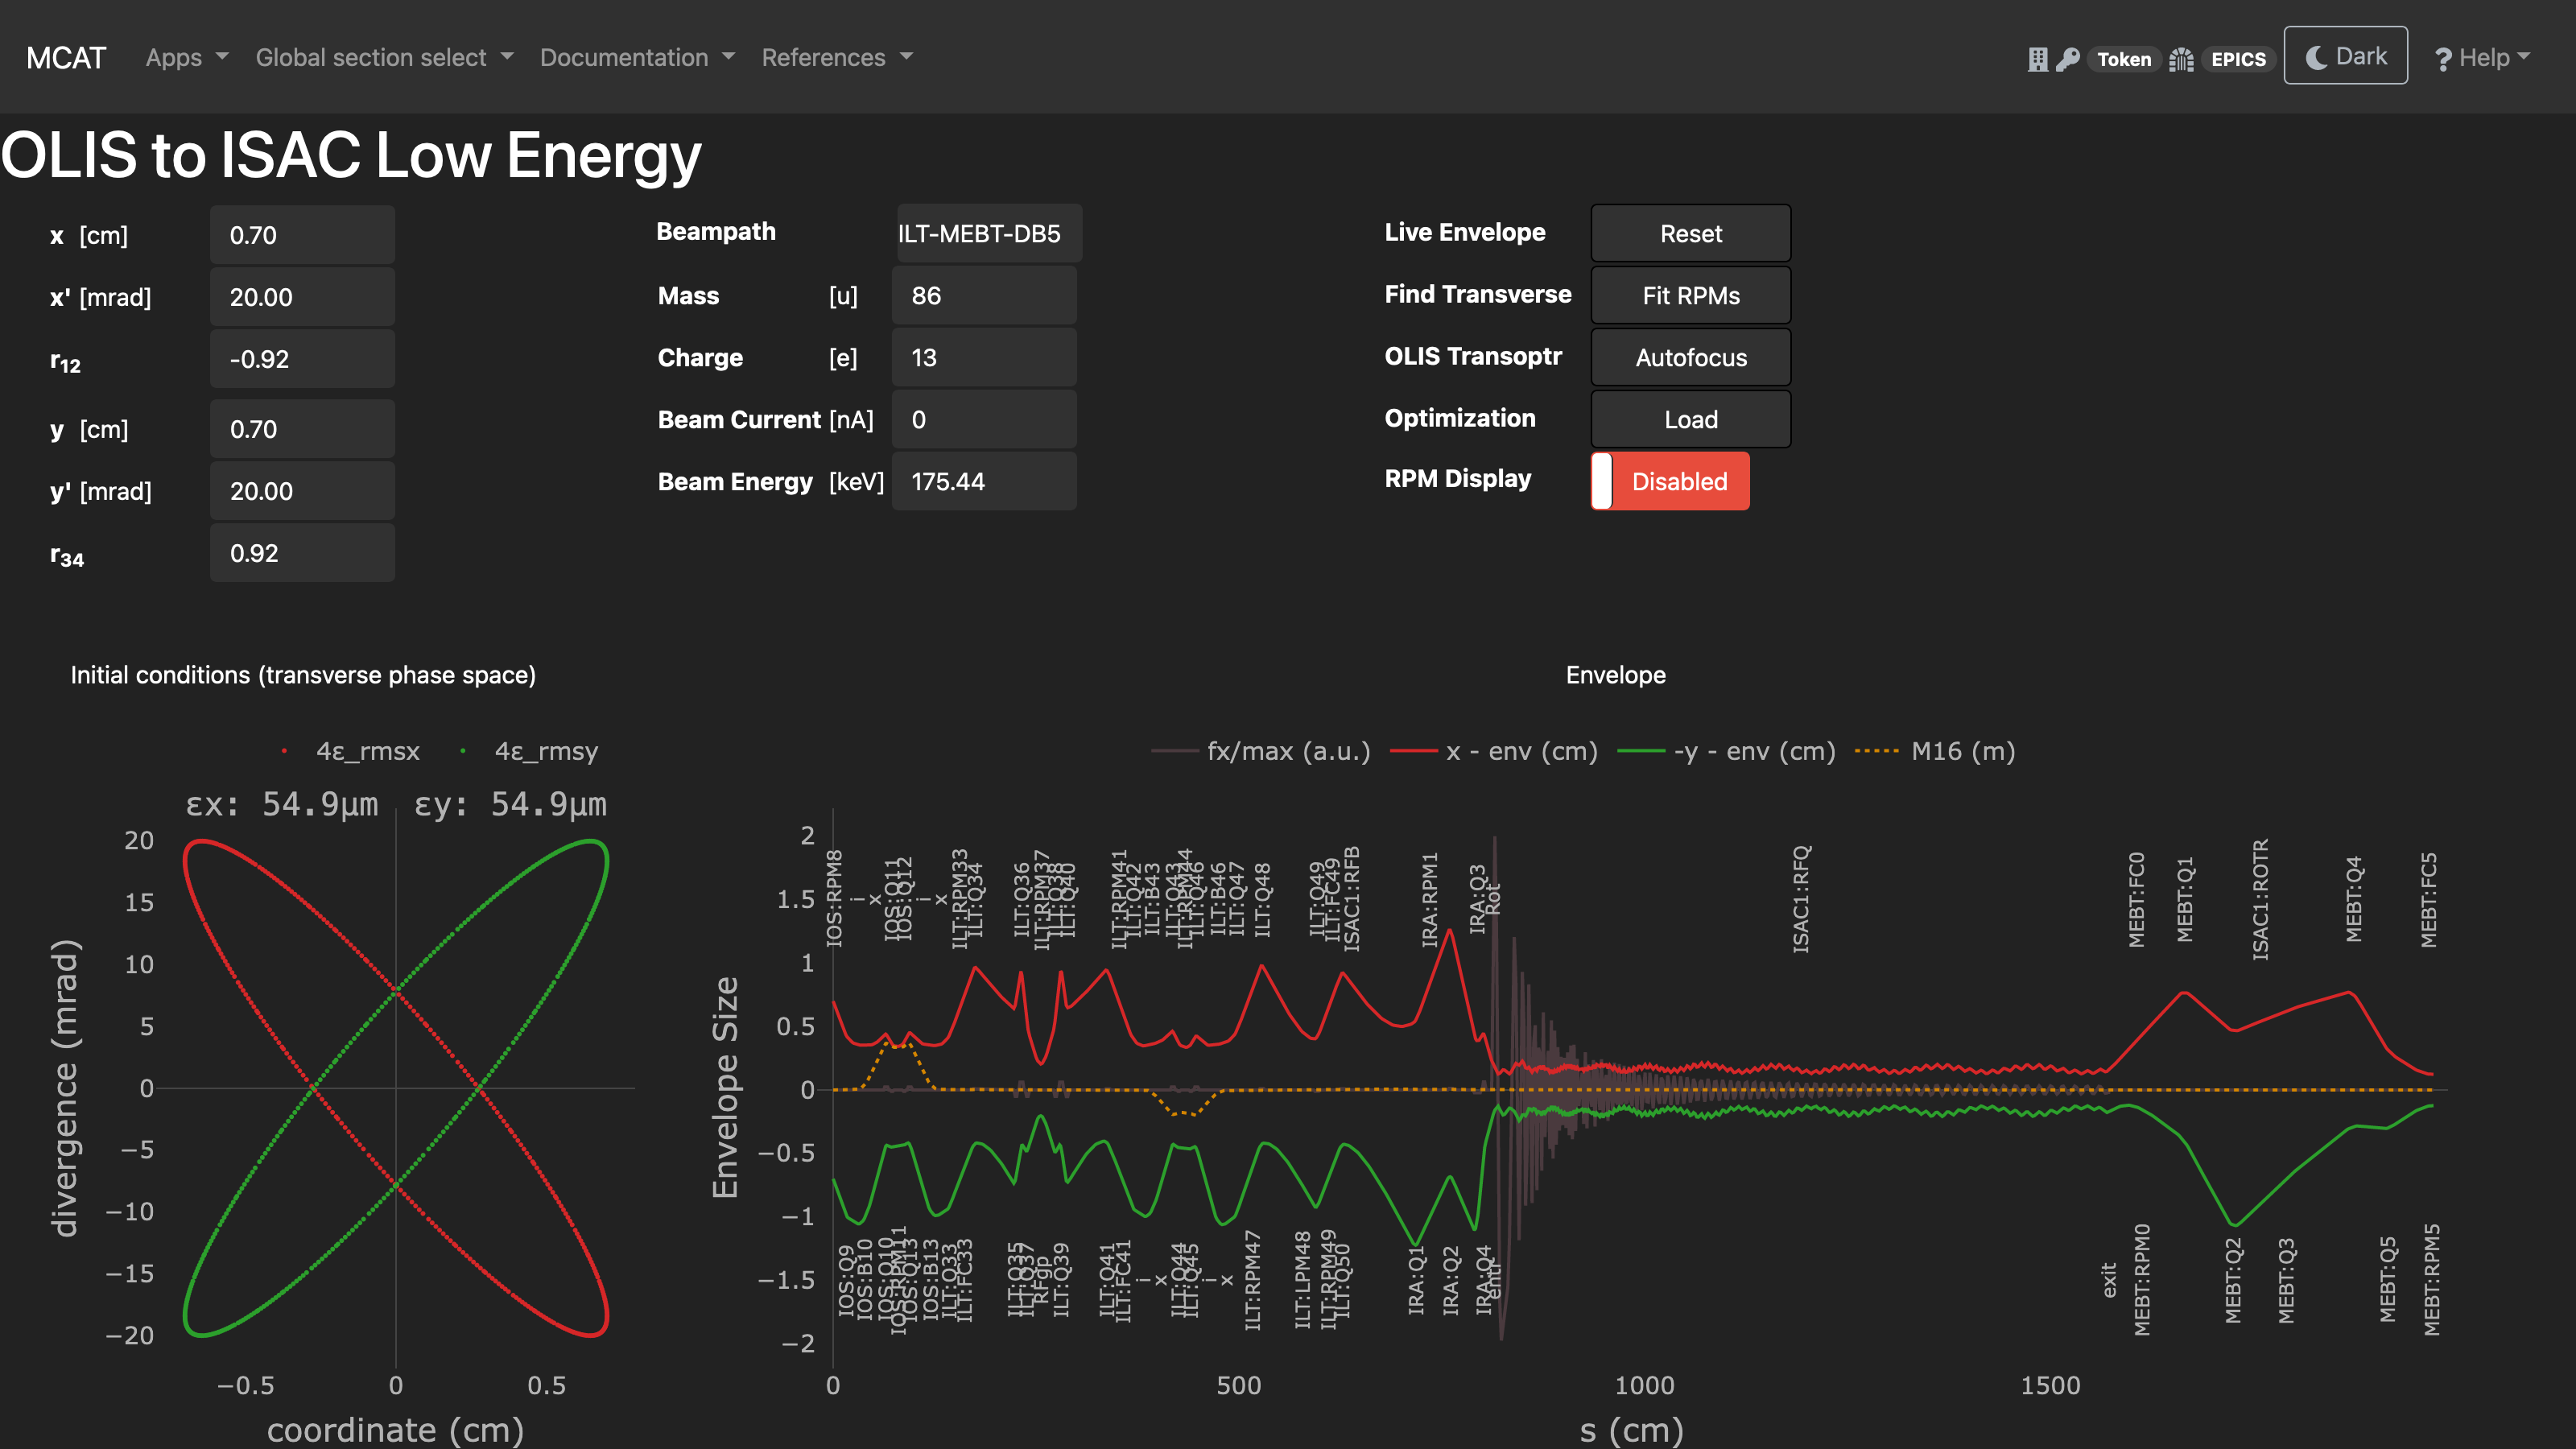Click the key icon next to Token

click(2068, 59)
